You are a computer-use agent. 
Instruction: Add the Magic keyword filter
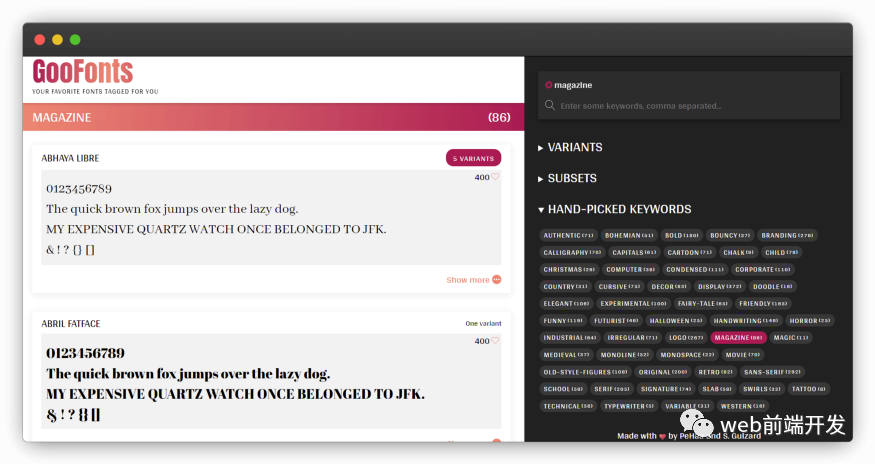[x=791, y=337]
